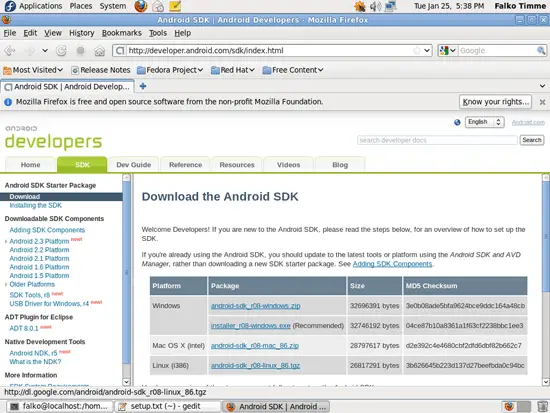Open the search engine selector dropdown

click(x=448, y=51)
